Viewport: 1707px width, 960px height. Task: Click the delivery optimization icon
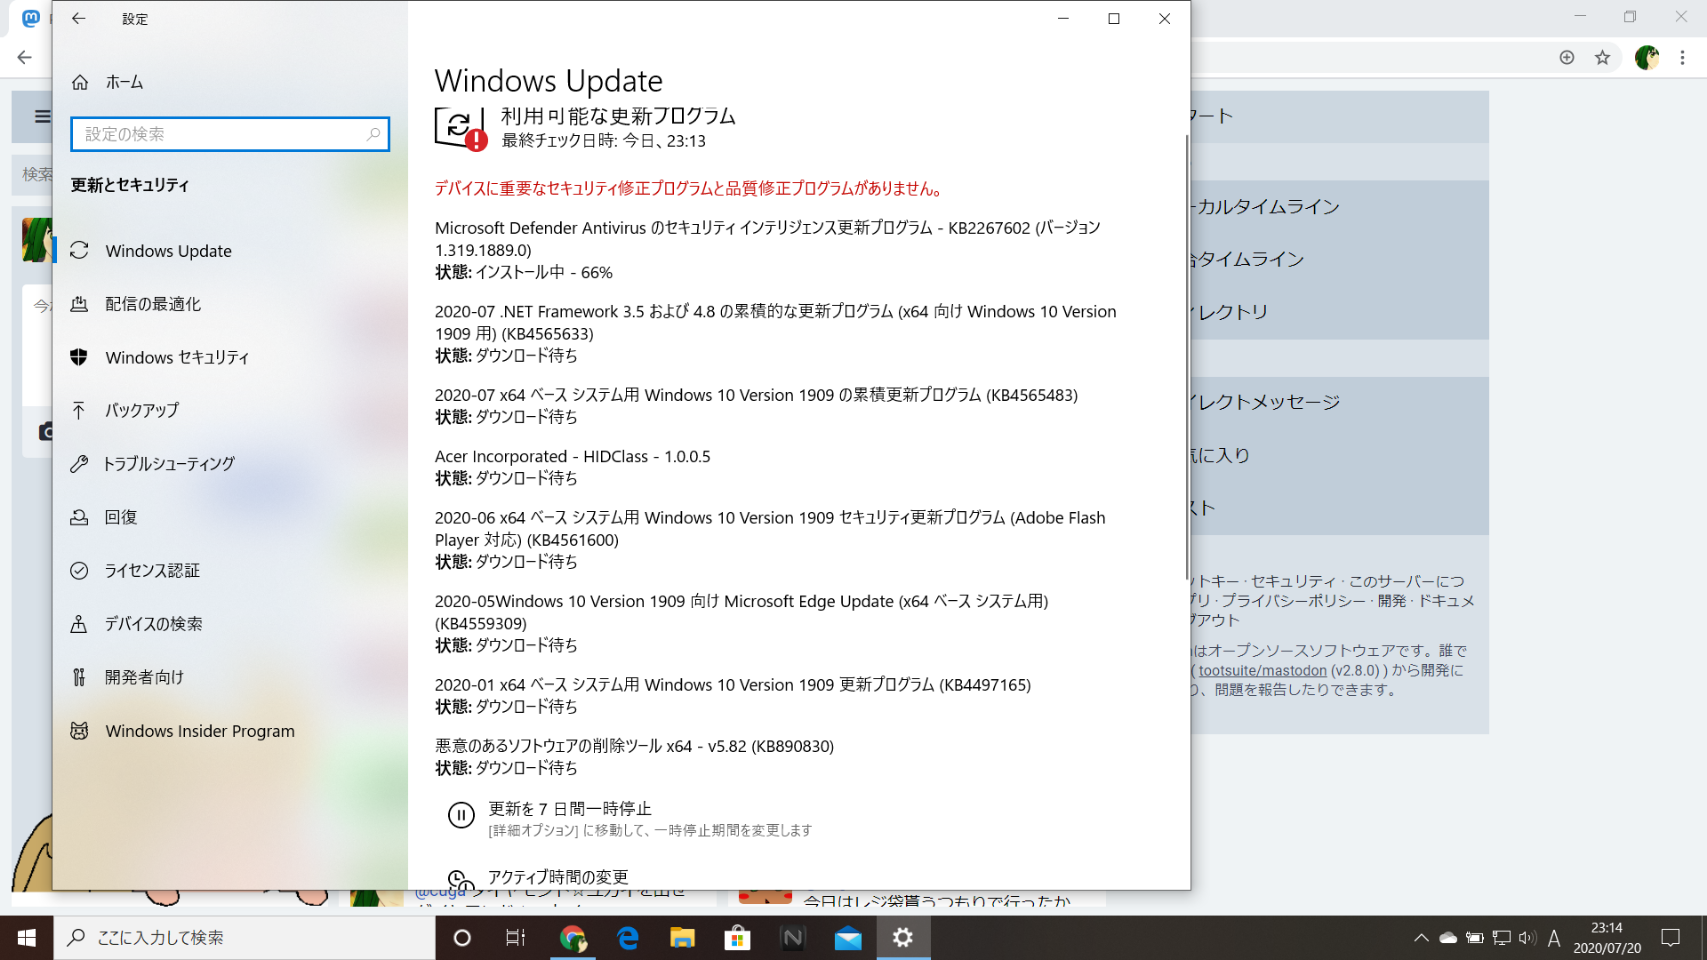coord(79,304)
